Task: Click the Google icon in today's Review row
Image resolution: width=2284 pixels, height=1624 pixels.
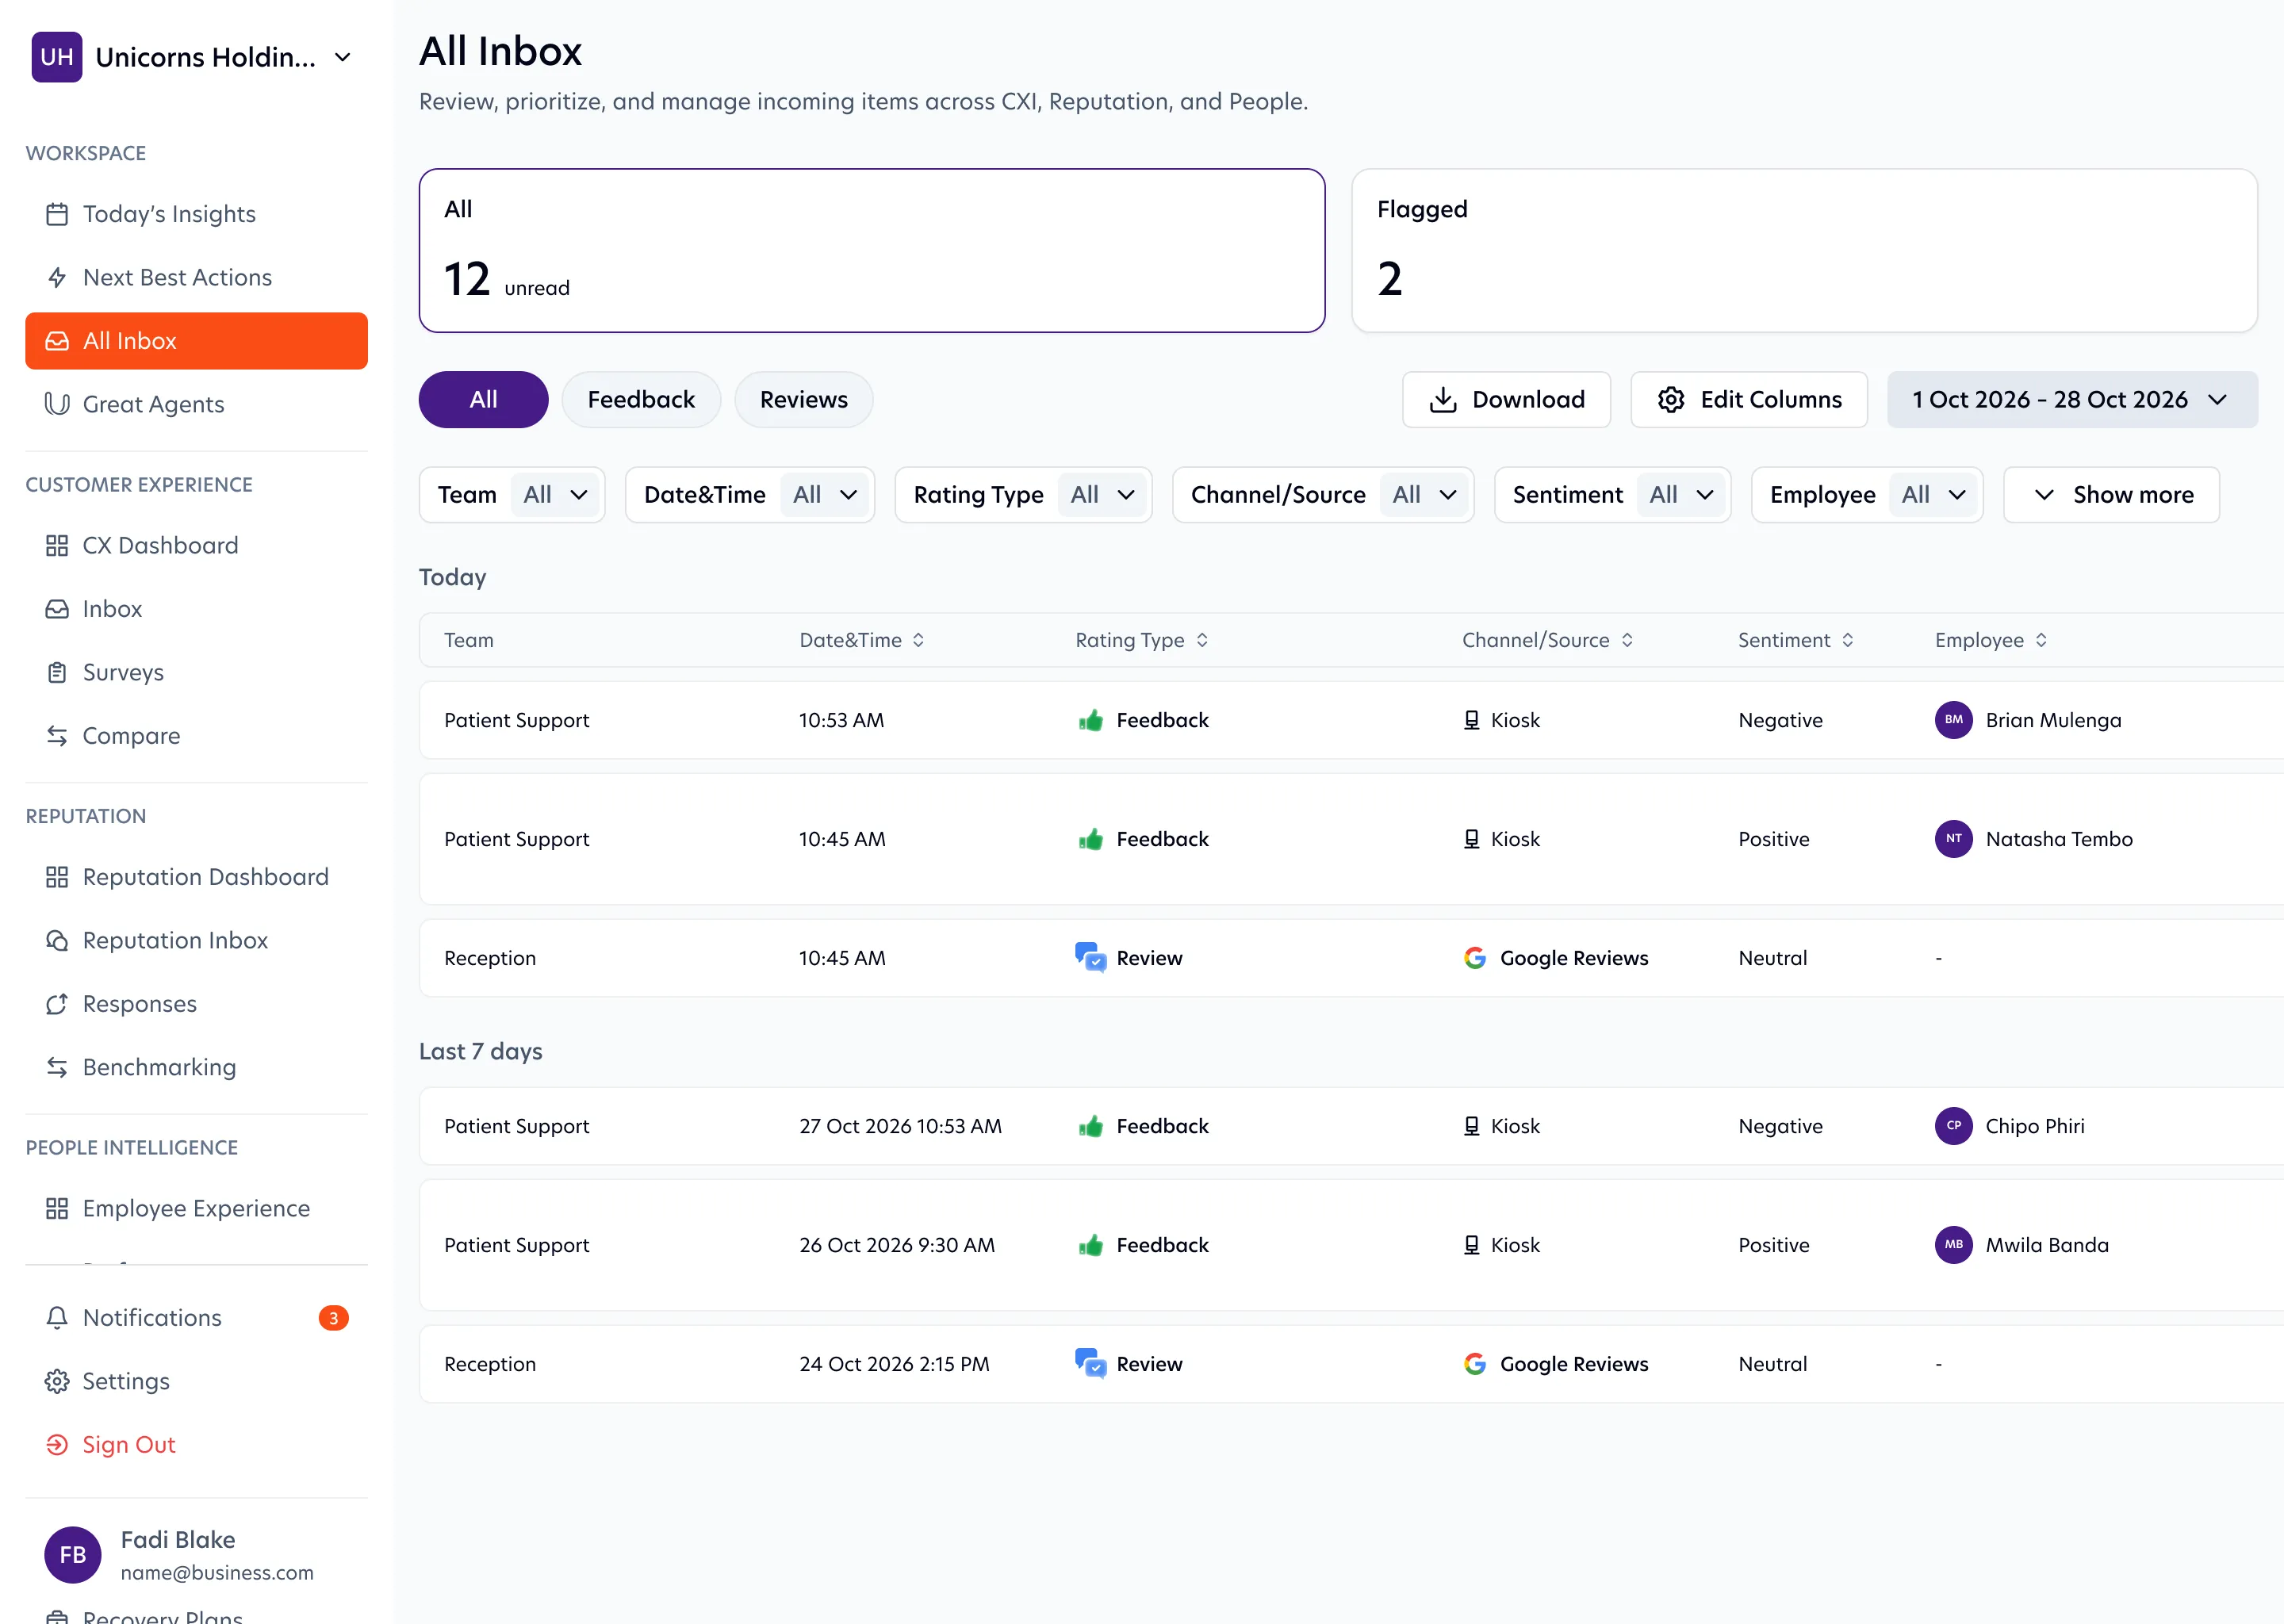Action: pos(1474,958)
